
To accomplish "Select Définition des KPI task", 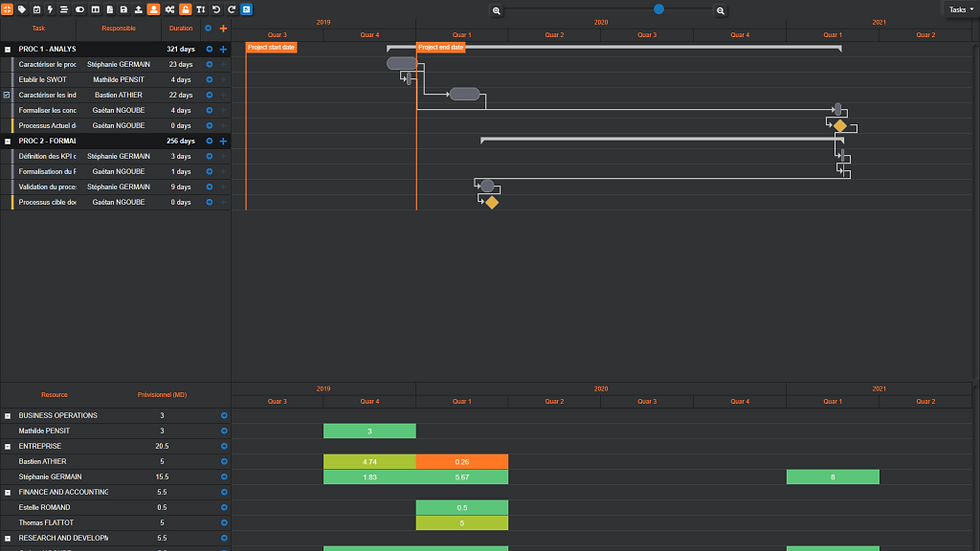I will (x=48, y=156).
